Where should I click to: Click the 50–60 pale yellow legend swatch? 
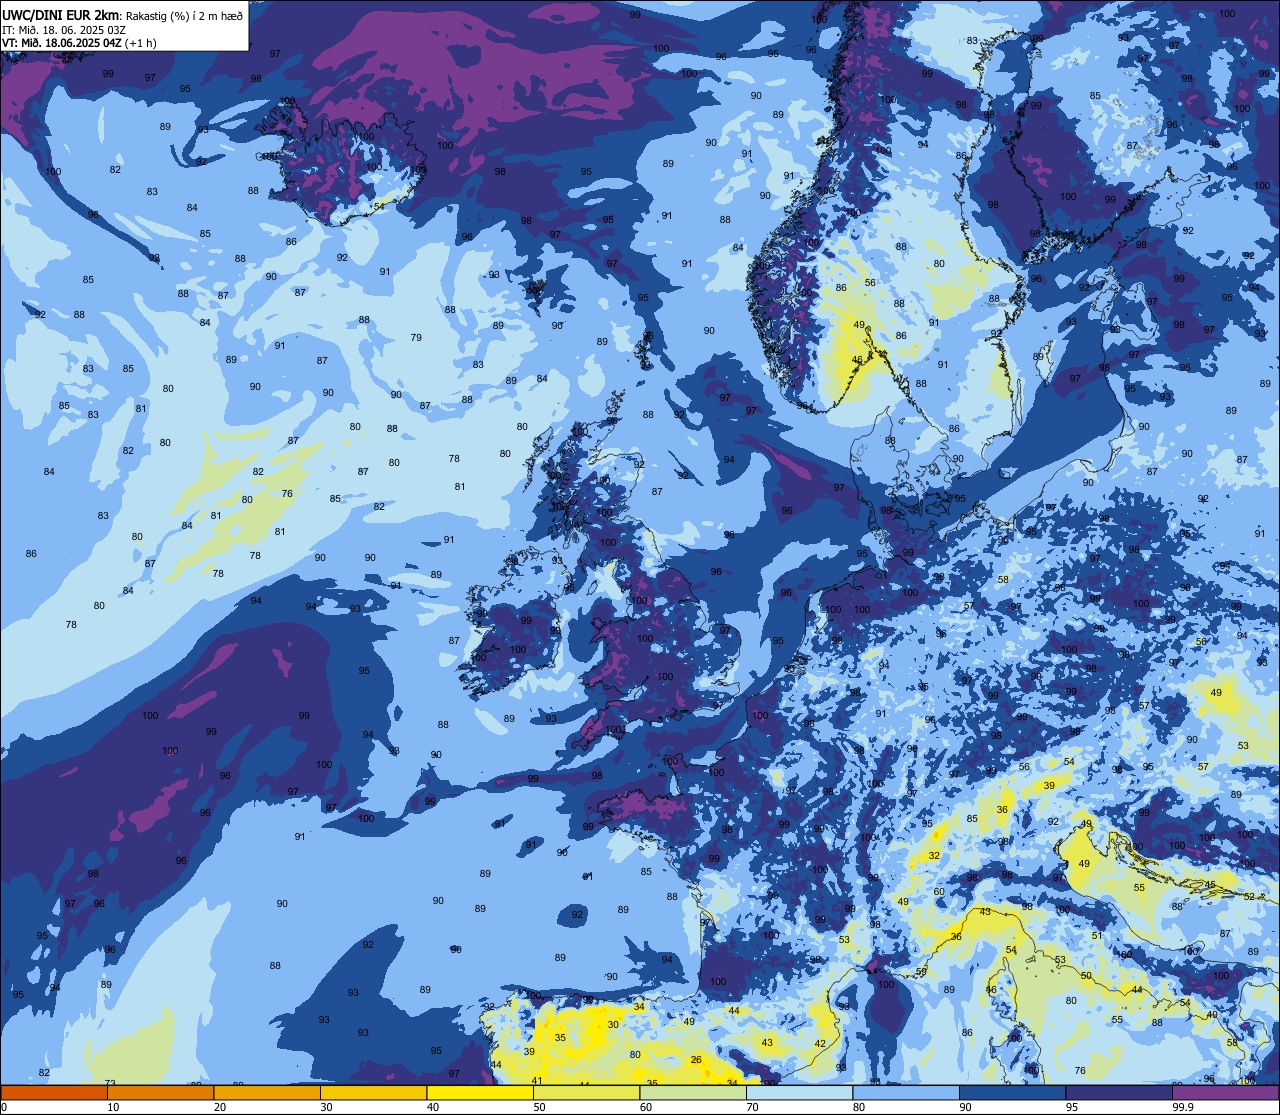[586, 1093]
